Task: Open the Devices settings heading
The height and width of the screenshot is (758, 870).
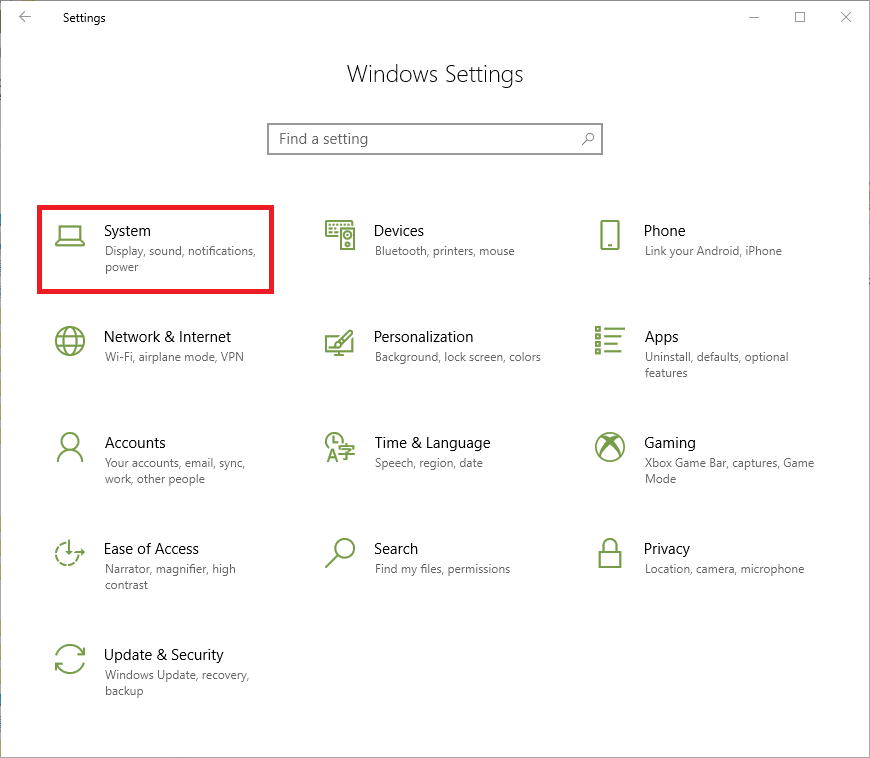Action: click(398, 231)
